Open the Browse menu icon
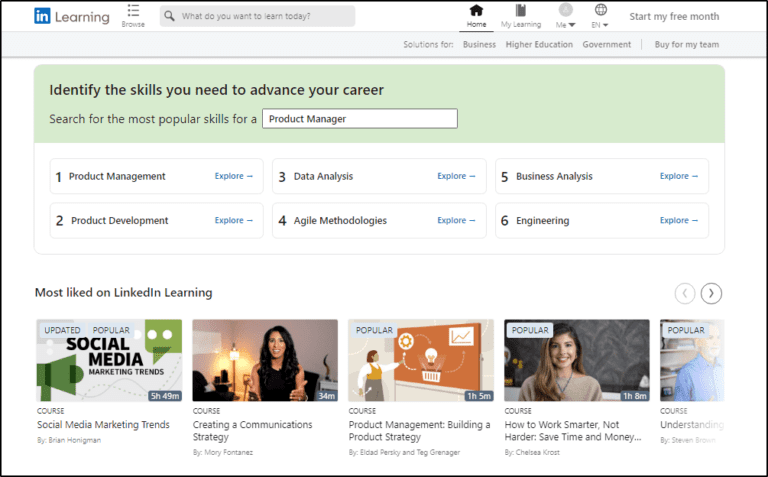 point(133,11)
